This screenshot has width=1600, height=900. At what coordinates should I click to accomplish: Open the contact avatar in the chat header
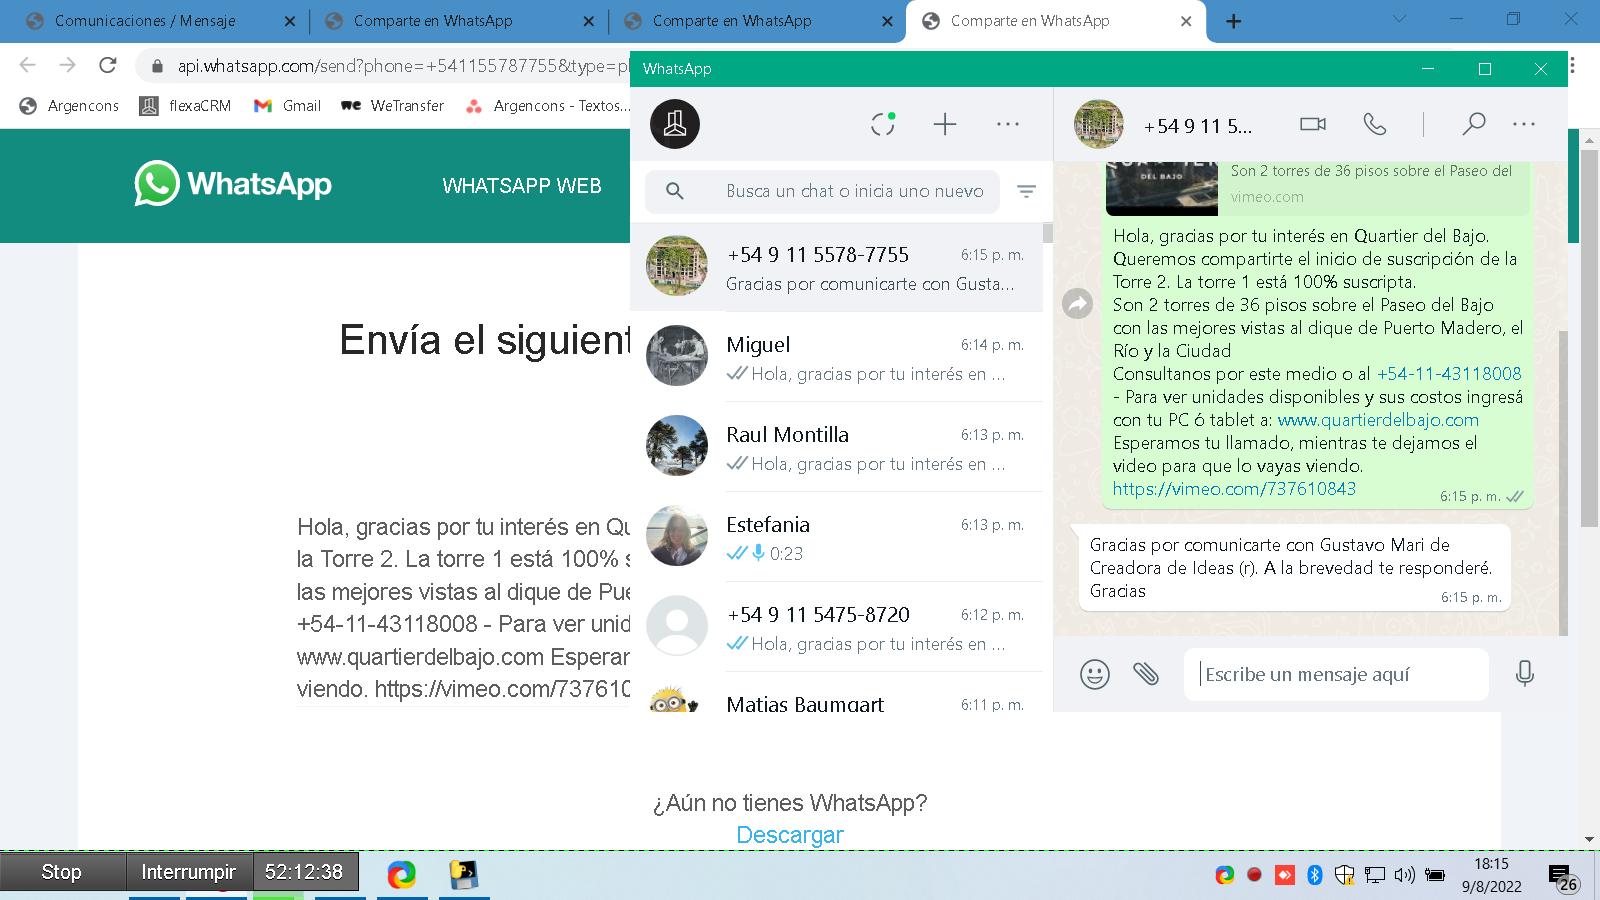[1098, 124]
